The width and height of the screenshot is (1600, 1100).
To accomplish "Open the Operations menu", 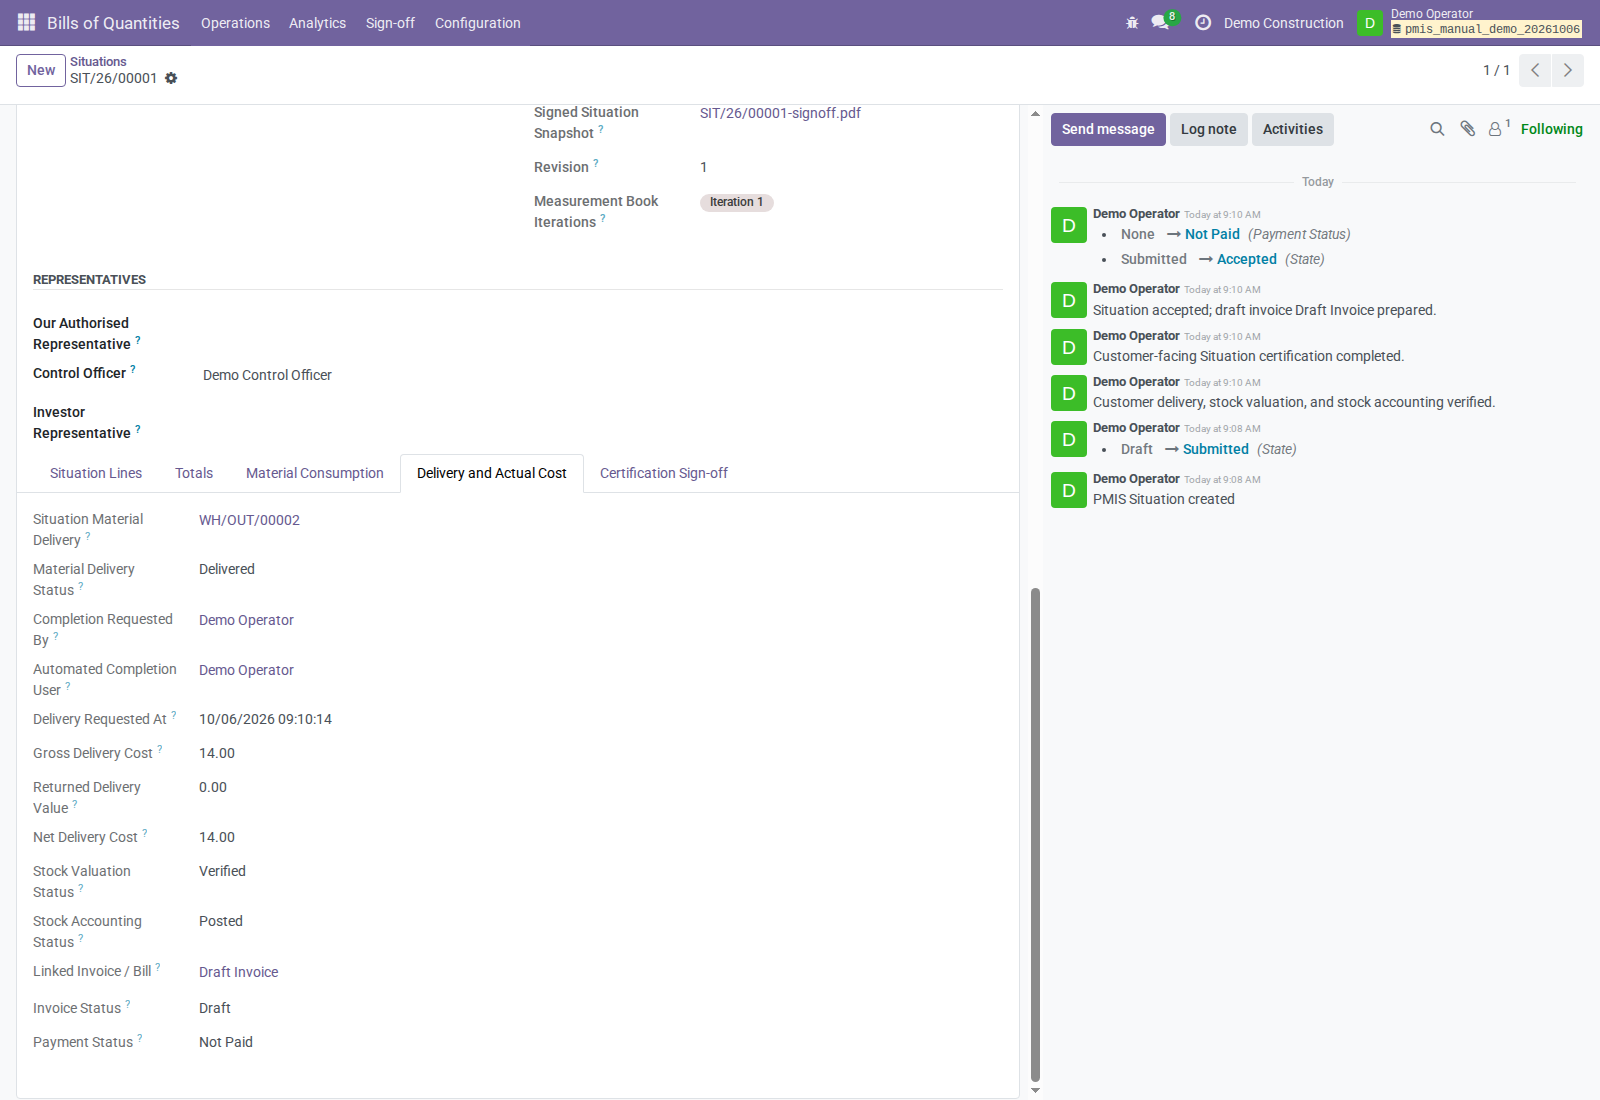I will [x=235, y=23].
